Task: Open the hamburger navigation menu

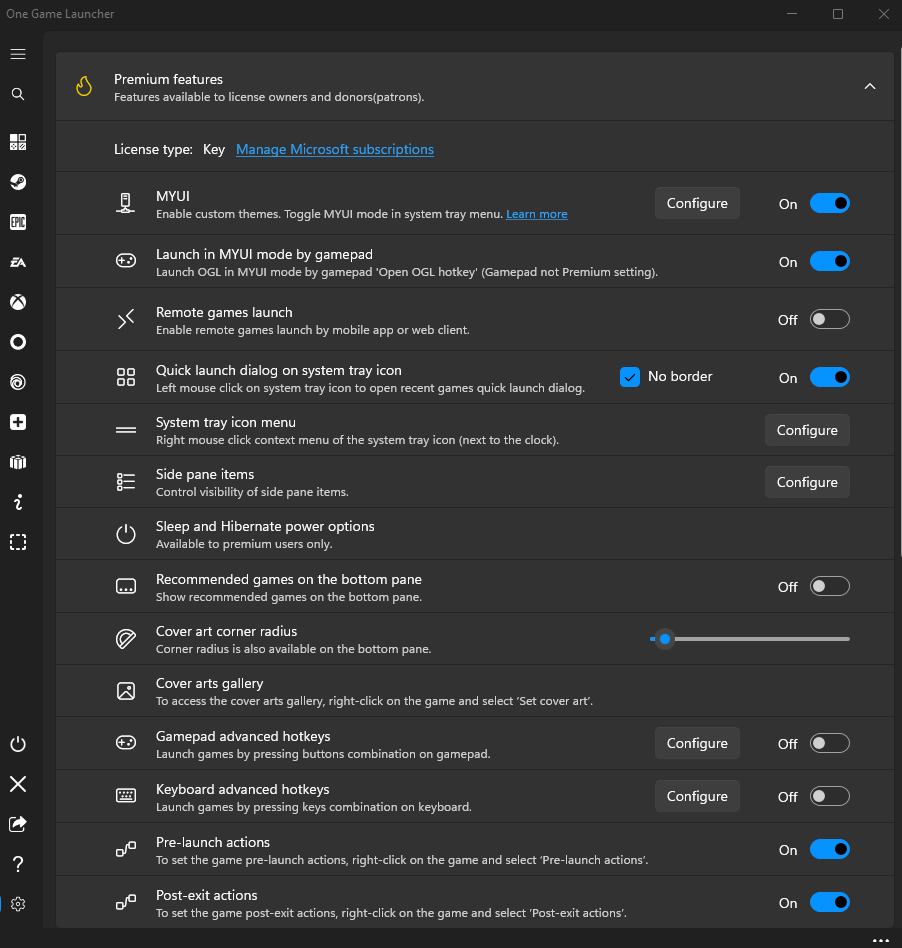Action: click(x=18, y=54)
